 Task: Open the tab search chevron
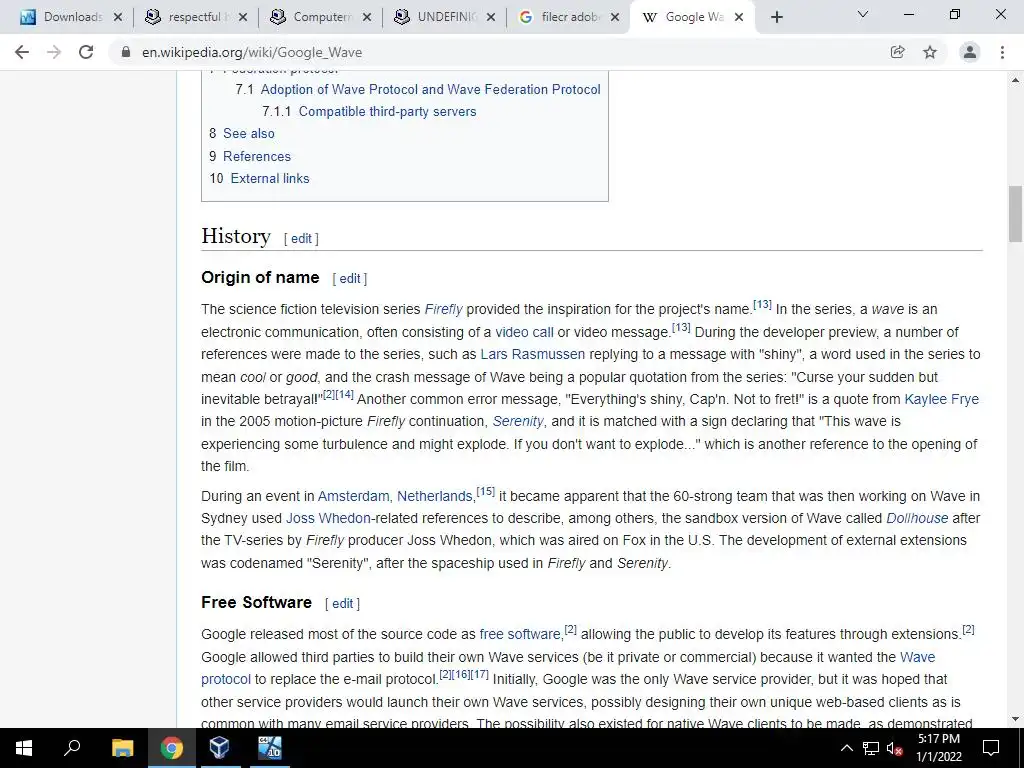pyautogui.click(x=863, y=14)
